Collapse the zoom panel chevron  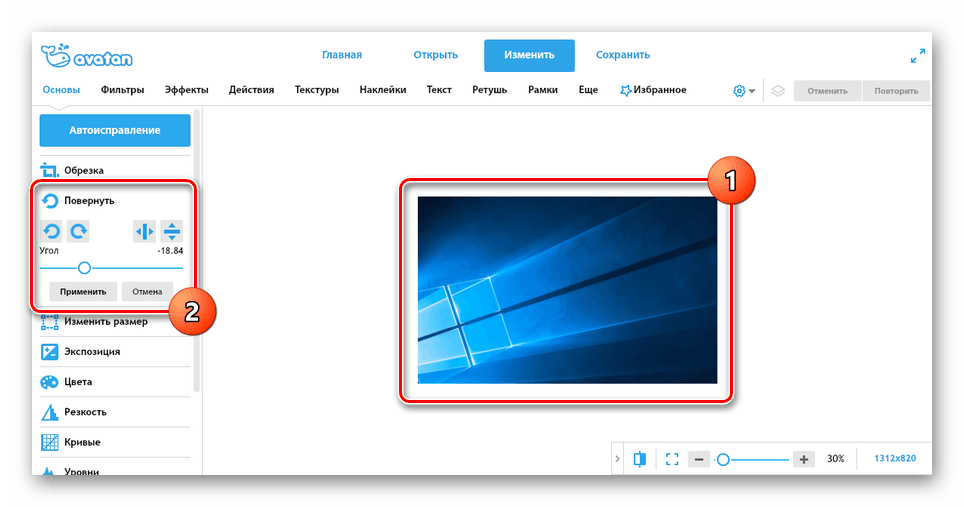617,459
